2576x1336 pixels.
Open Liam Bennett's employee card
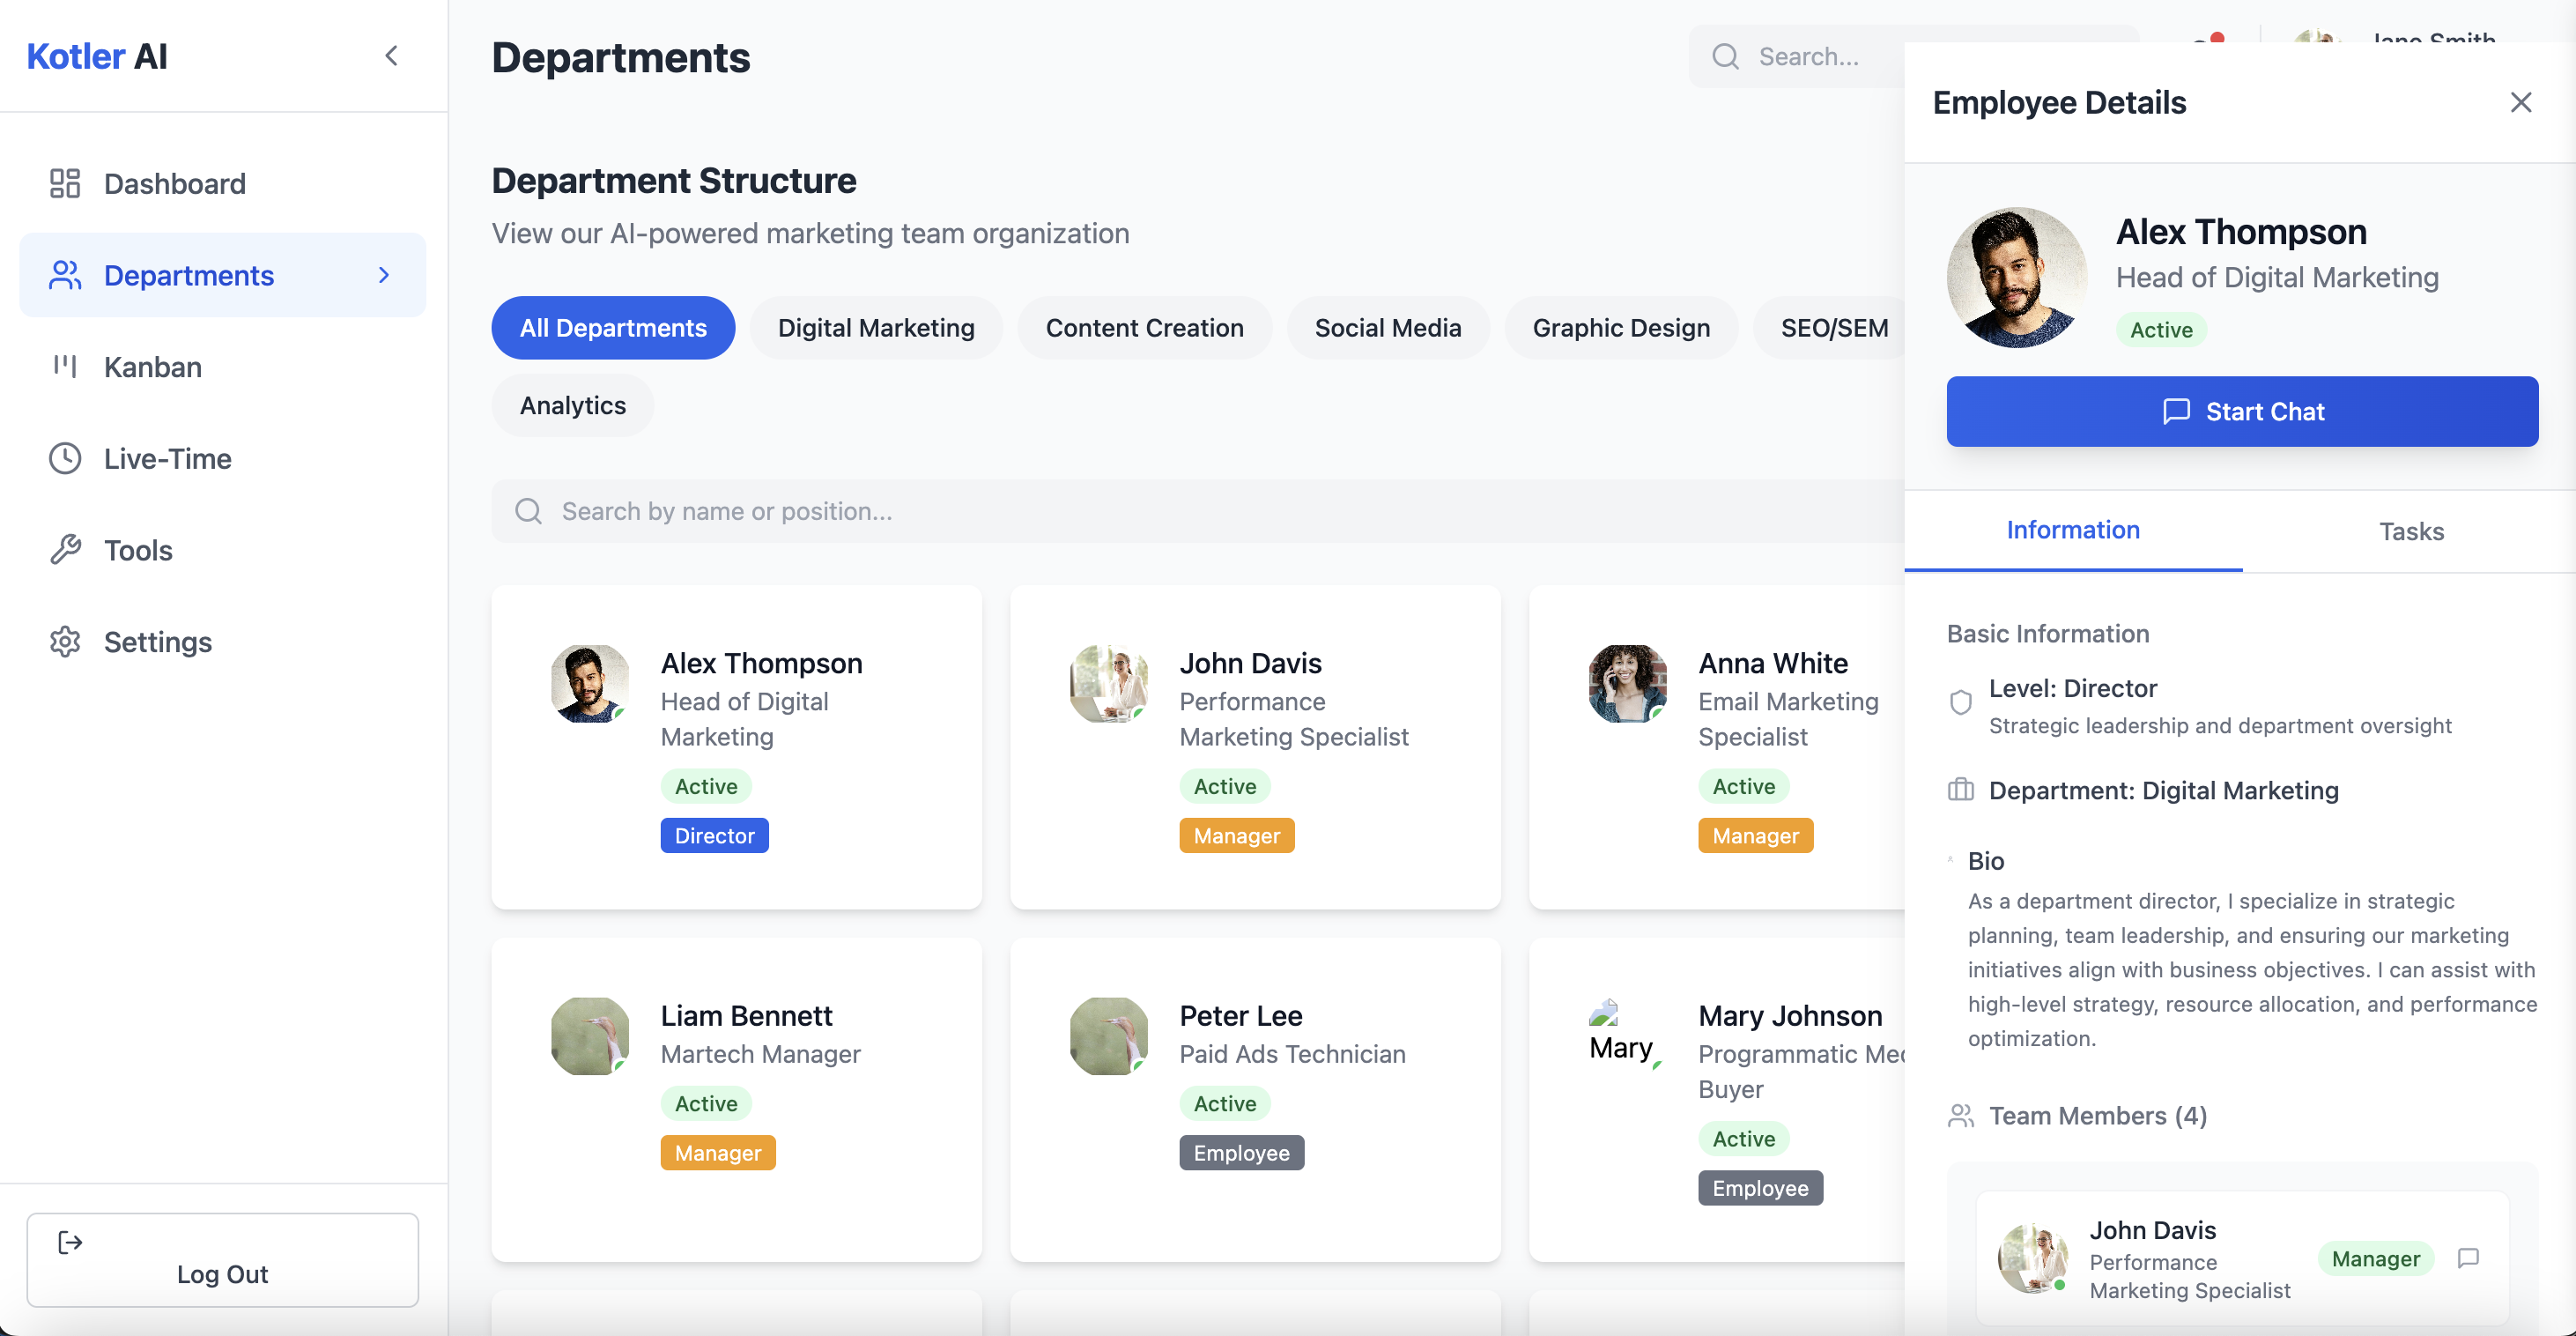point(736,1098)
